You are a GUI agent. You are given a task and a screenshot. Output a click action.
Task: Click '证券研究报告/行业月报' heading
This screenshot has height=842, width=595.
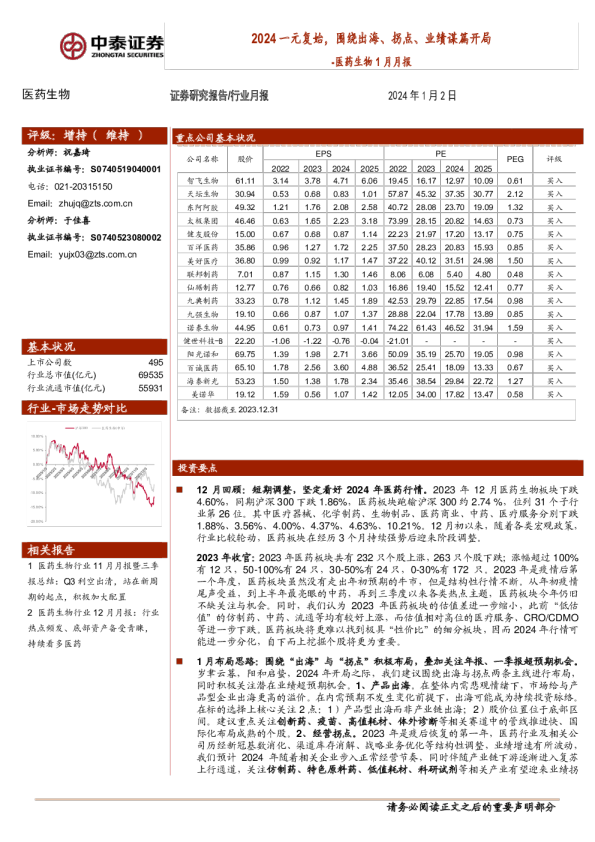tap(219, 96)
